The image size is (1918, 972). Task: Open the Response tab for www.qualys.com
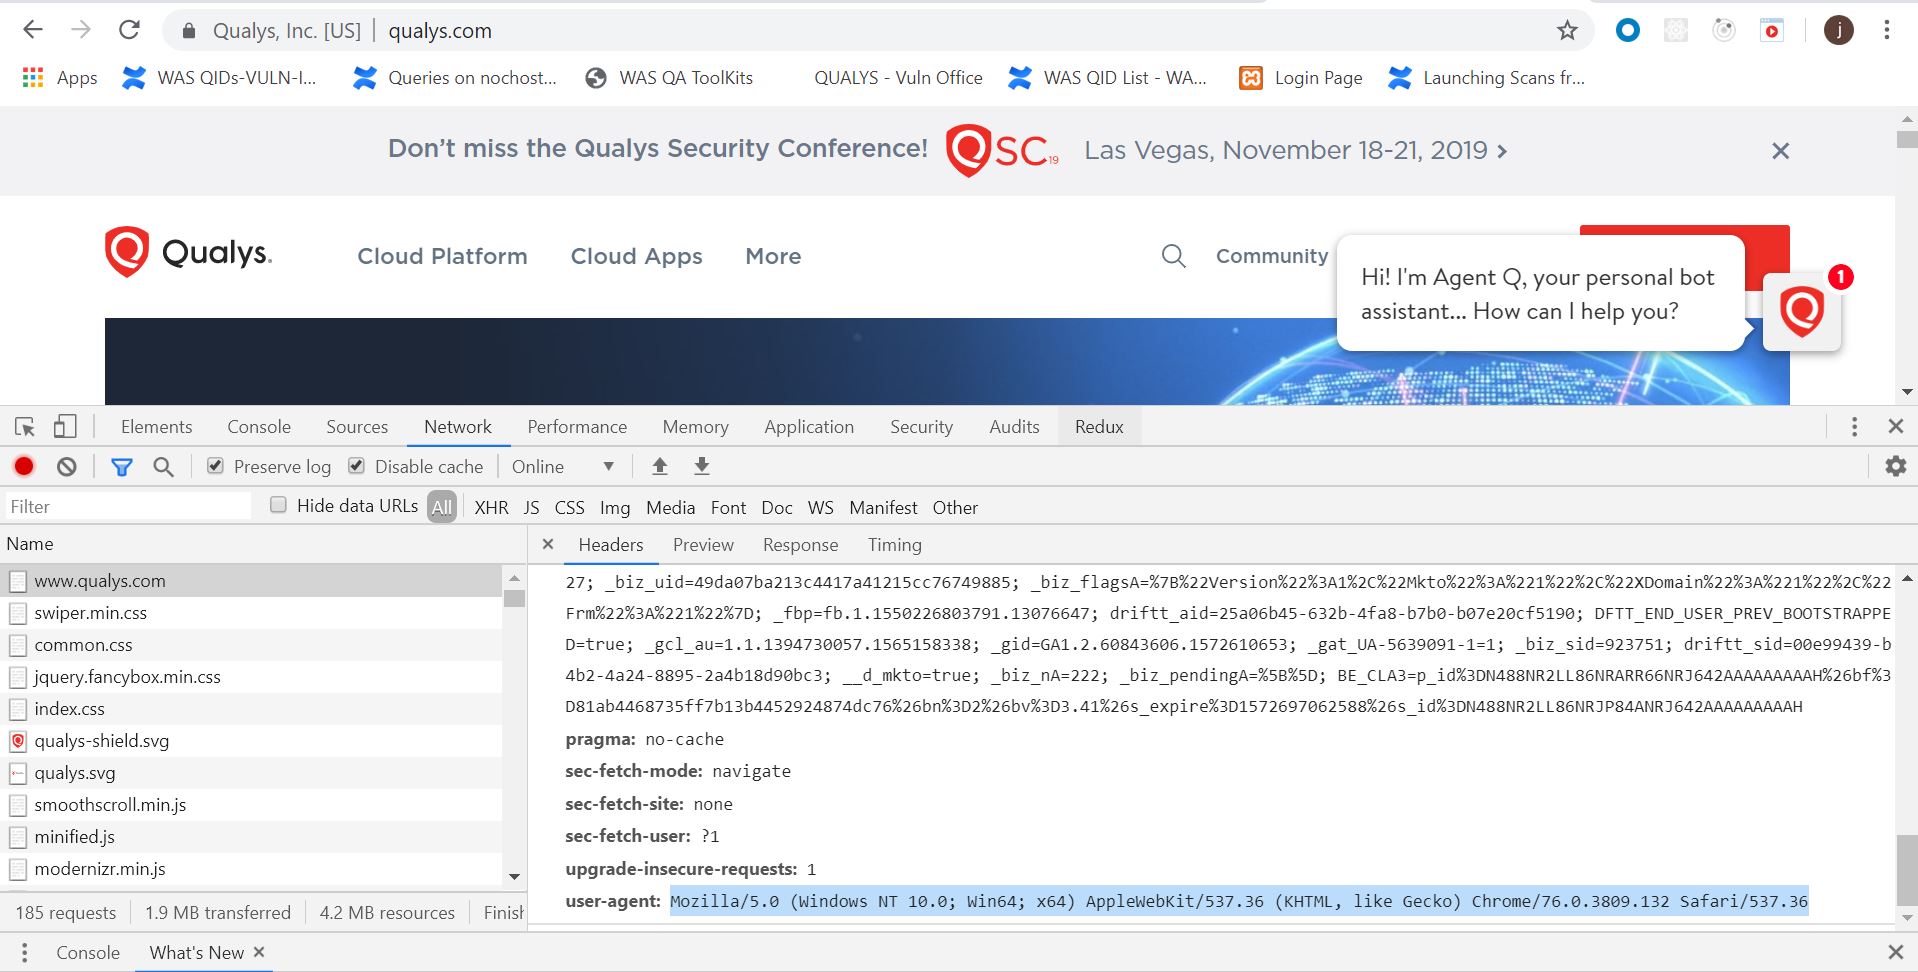click(799, 544)
